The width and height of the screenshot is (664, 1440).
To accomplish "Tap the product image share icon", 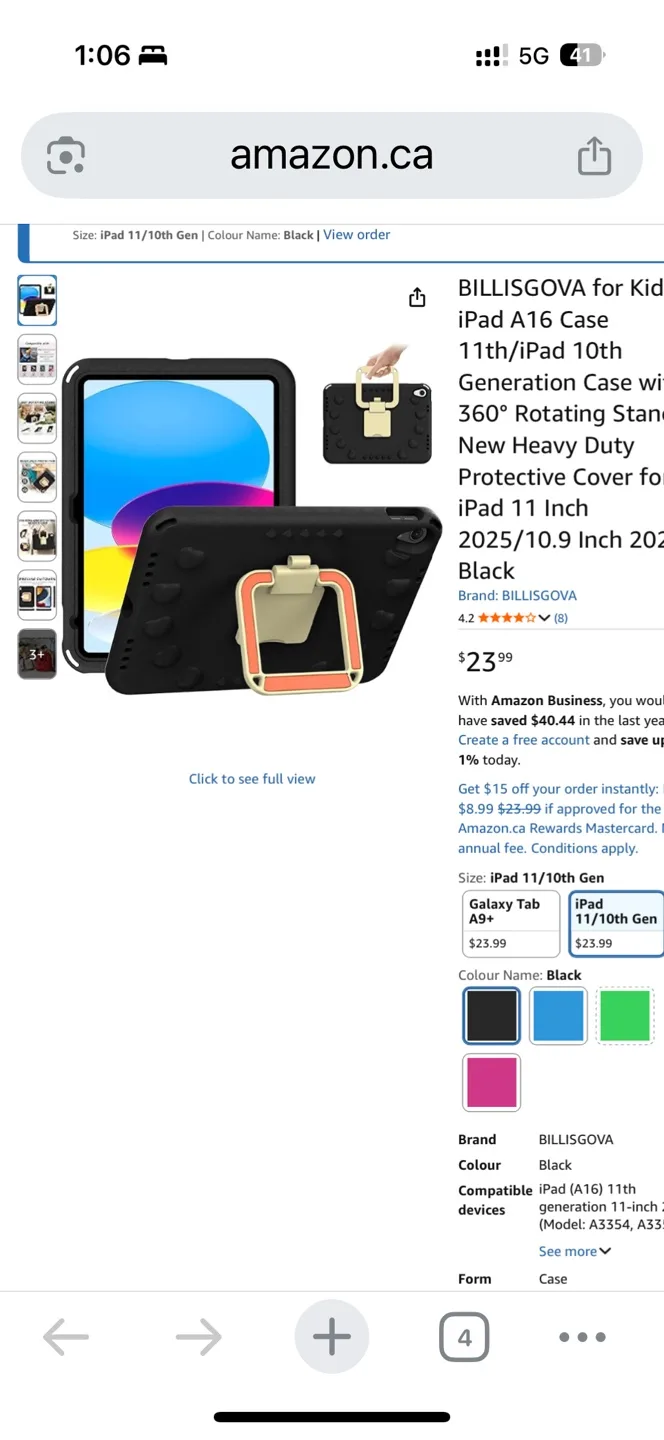I will [x=417, y=297].
